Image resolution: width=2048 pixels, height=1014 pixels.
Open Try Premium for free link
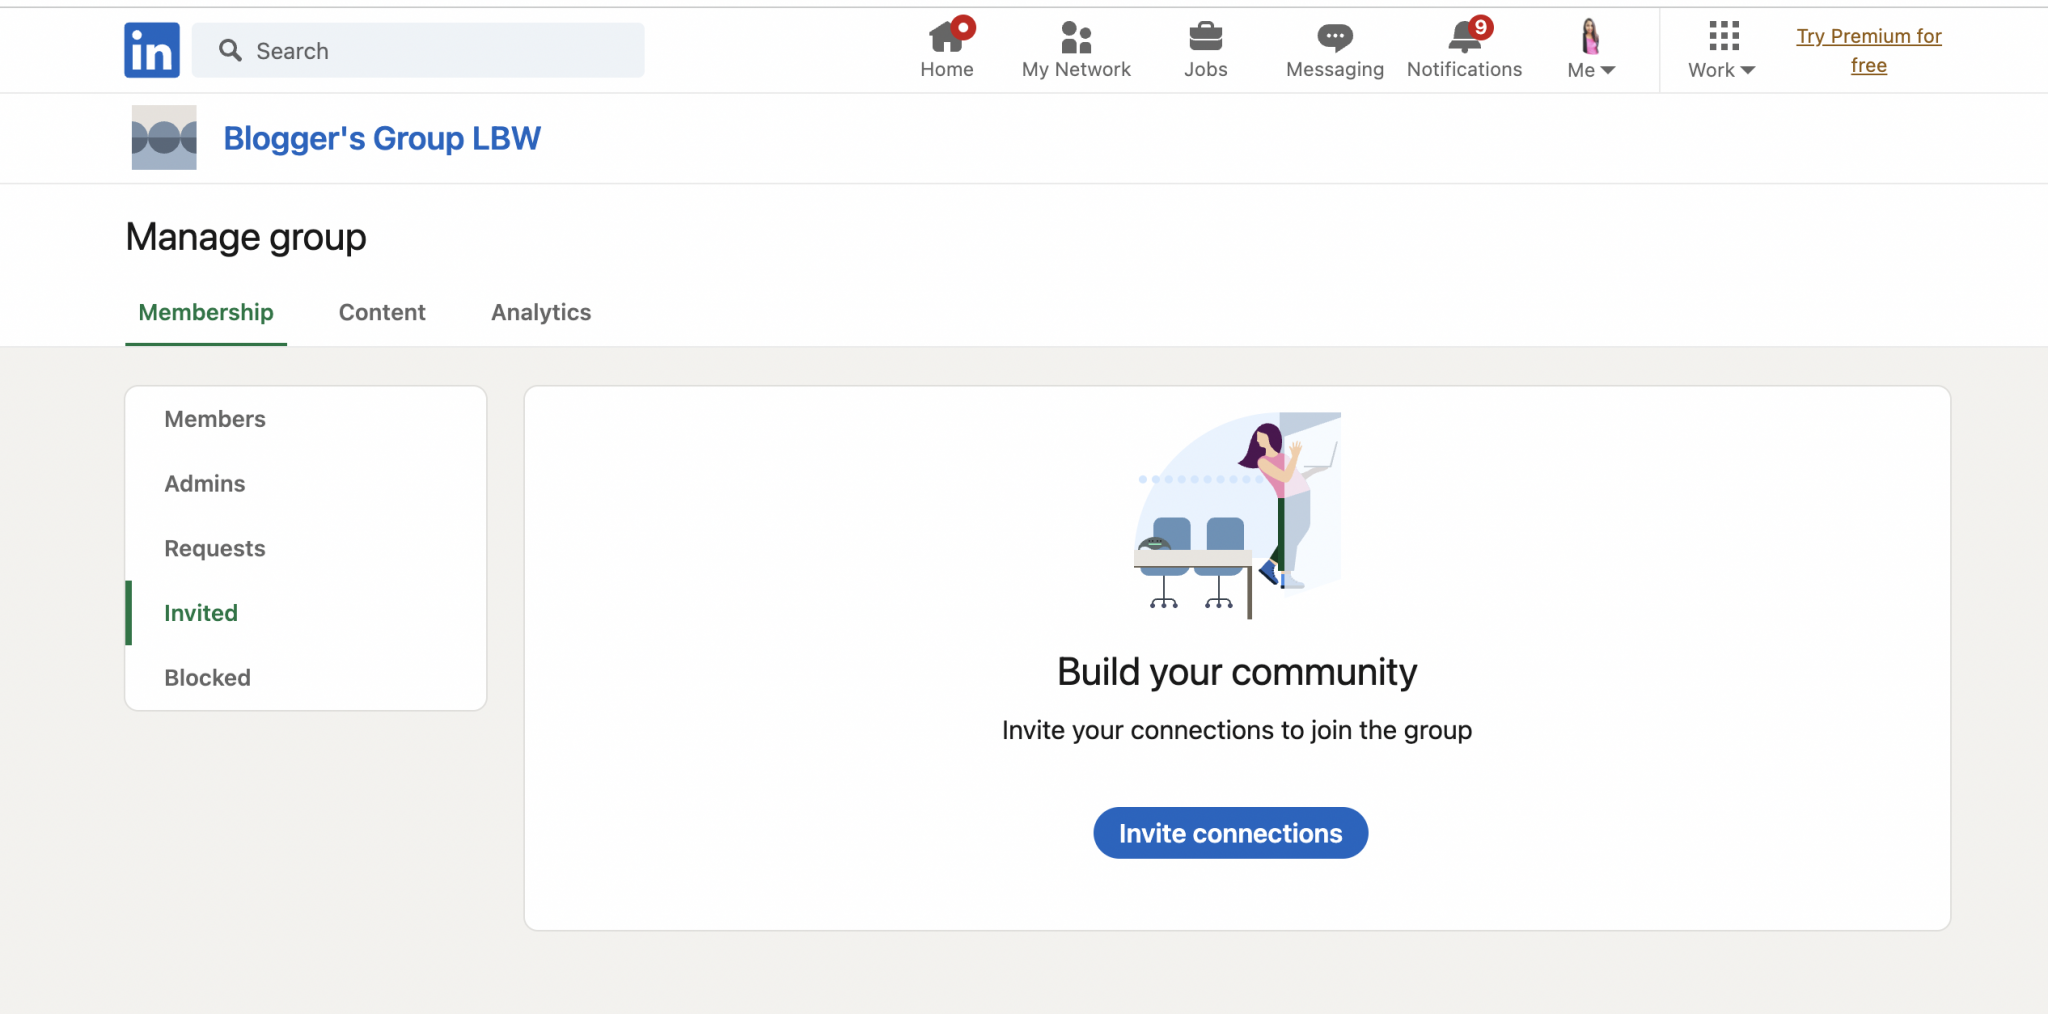point(1869,50)
